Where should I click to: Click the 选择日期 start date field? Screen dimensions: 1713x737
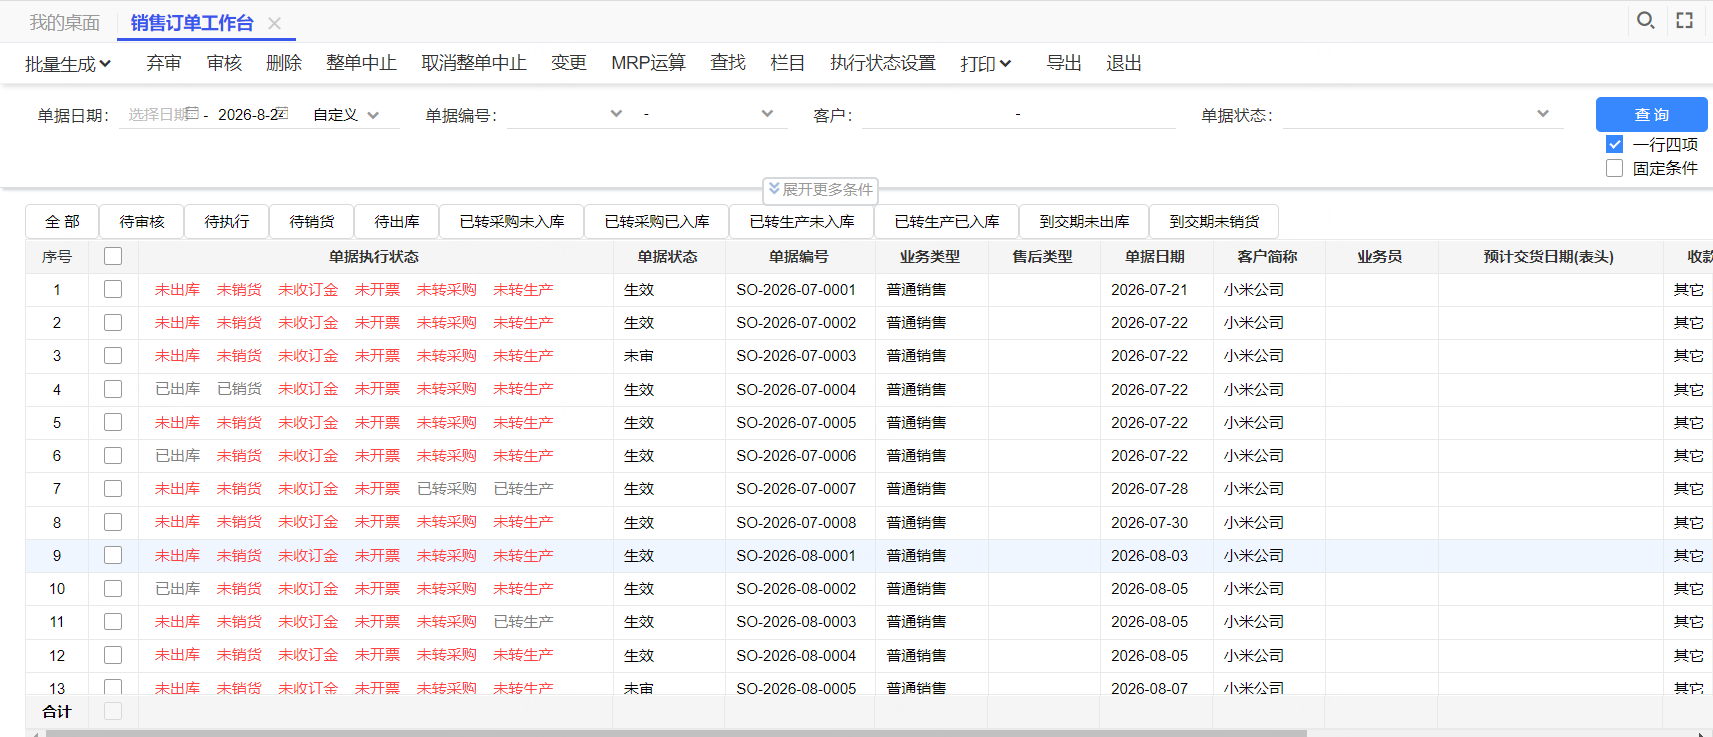point(158,114)
